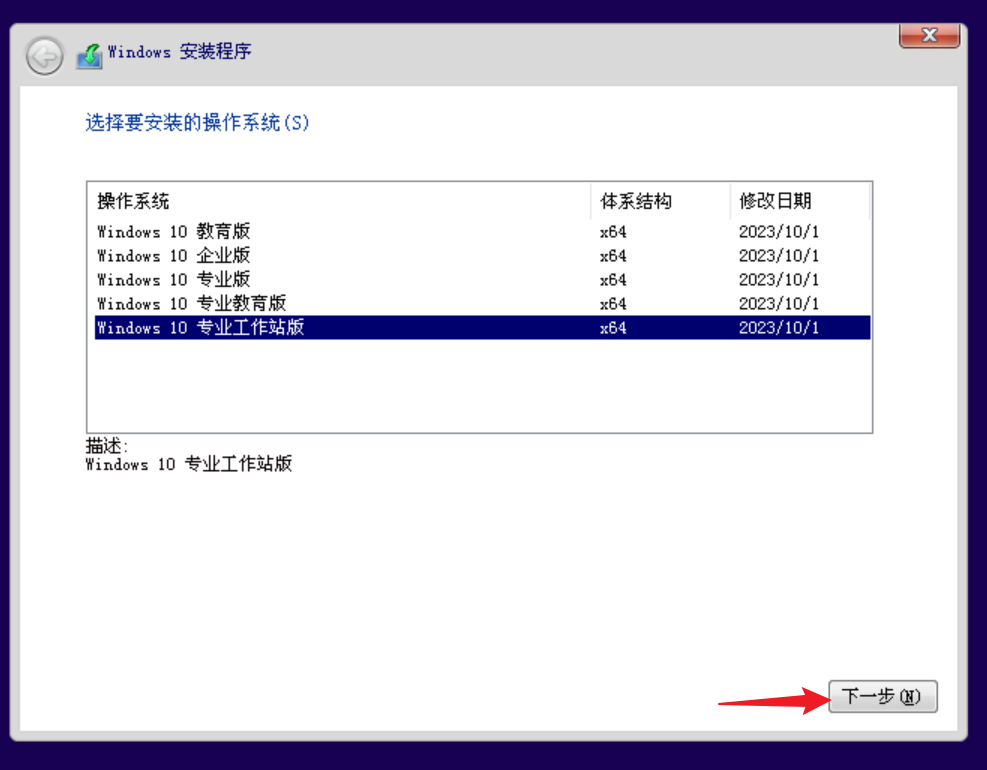Select Windows 10 专业工作站版 row
This screenshot has height=770, width=987.
482,327
